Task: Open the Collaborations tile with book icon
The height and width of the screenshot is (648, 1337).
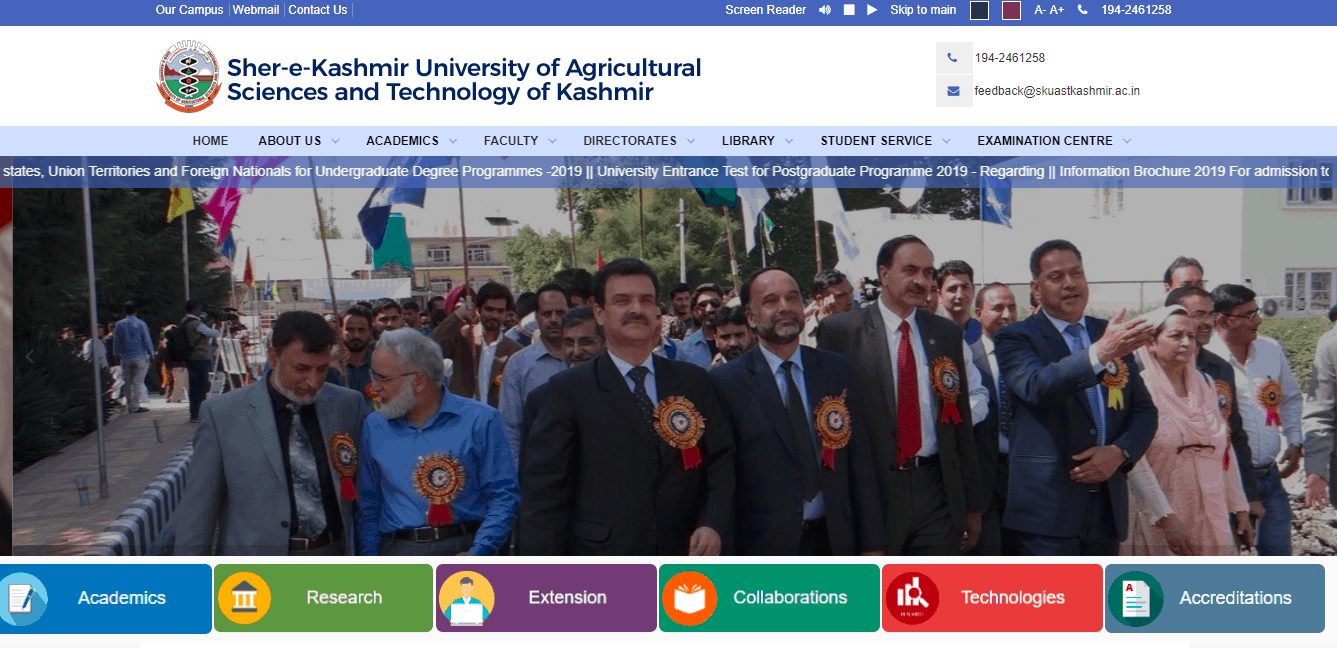Action: pos(769,598)
